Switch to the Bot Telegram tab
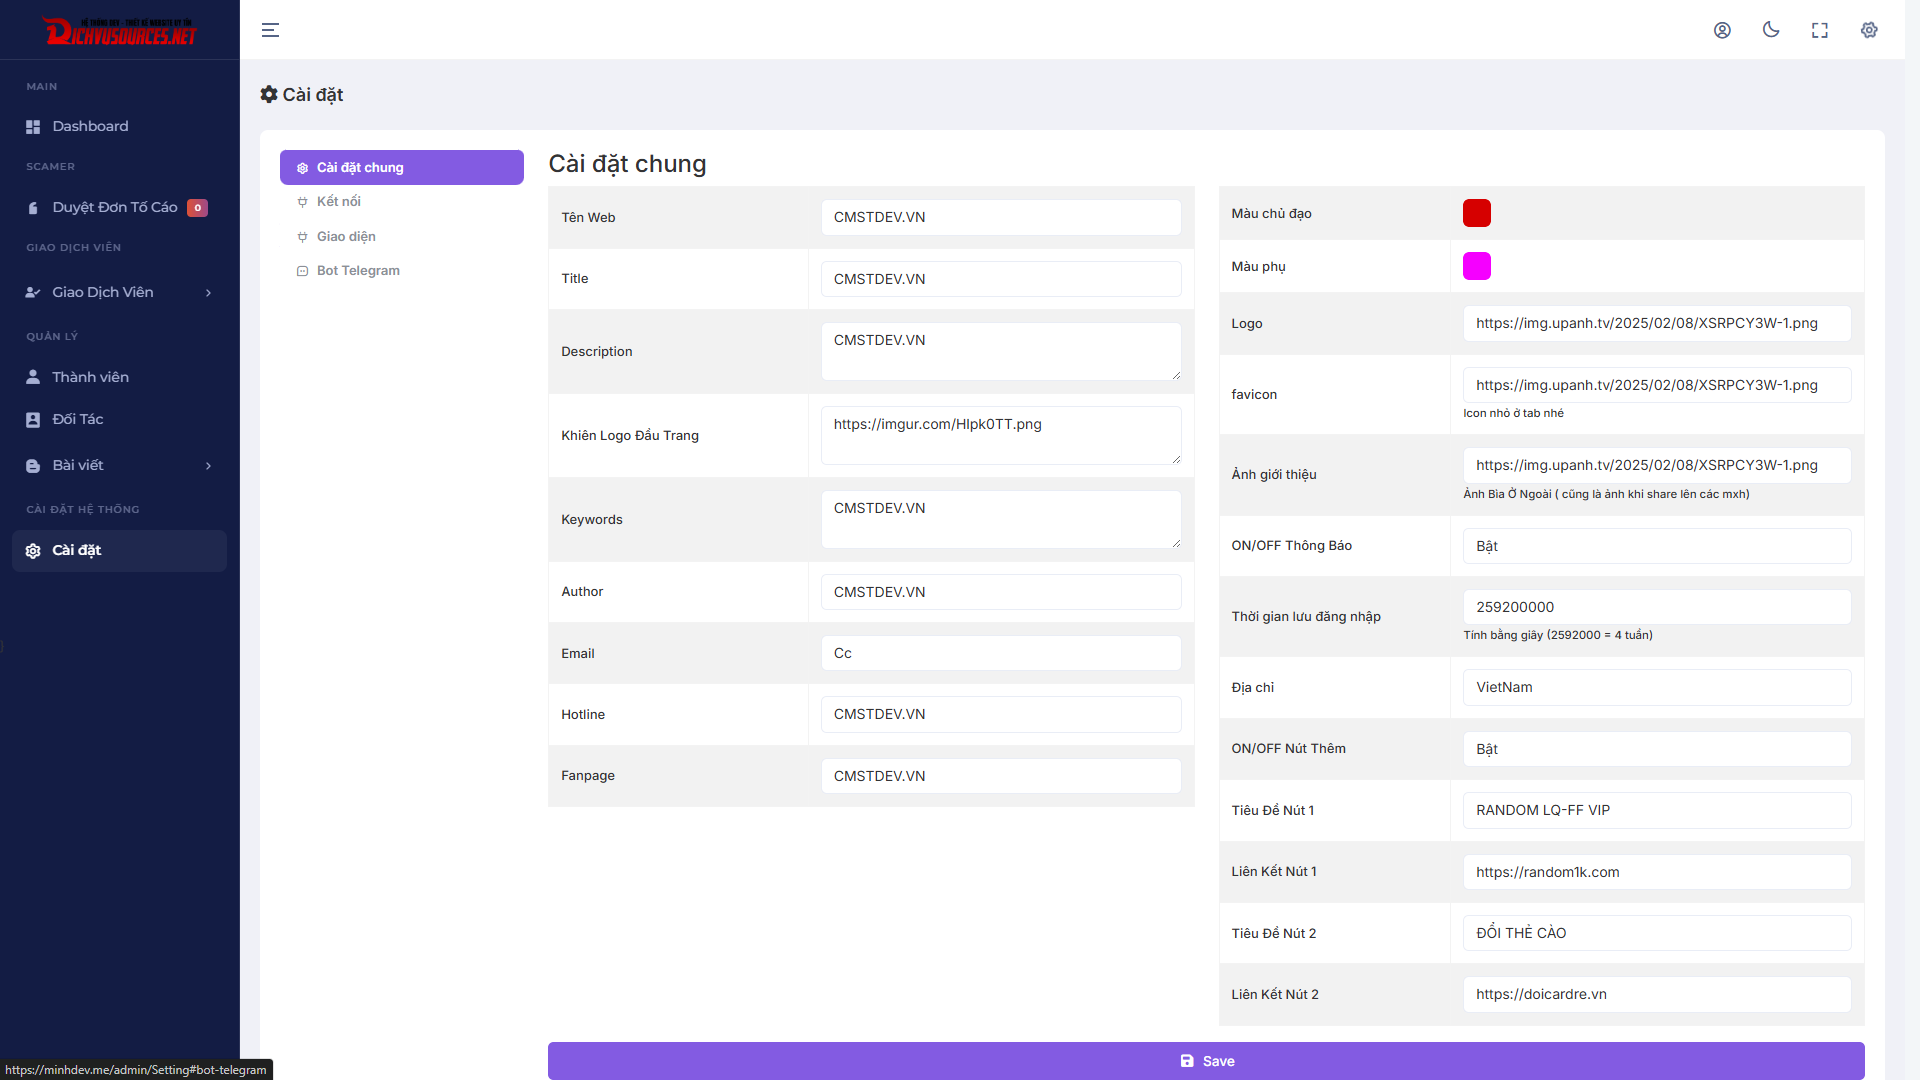1920x1080 pixels. click(357, 271)
